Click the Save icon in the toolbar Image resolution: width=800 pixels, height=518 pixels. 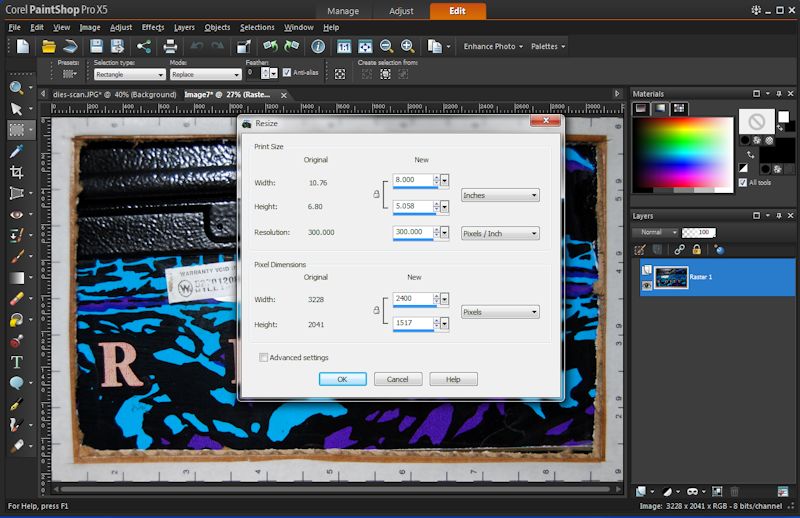(x=97, y=46)
